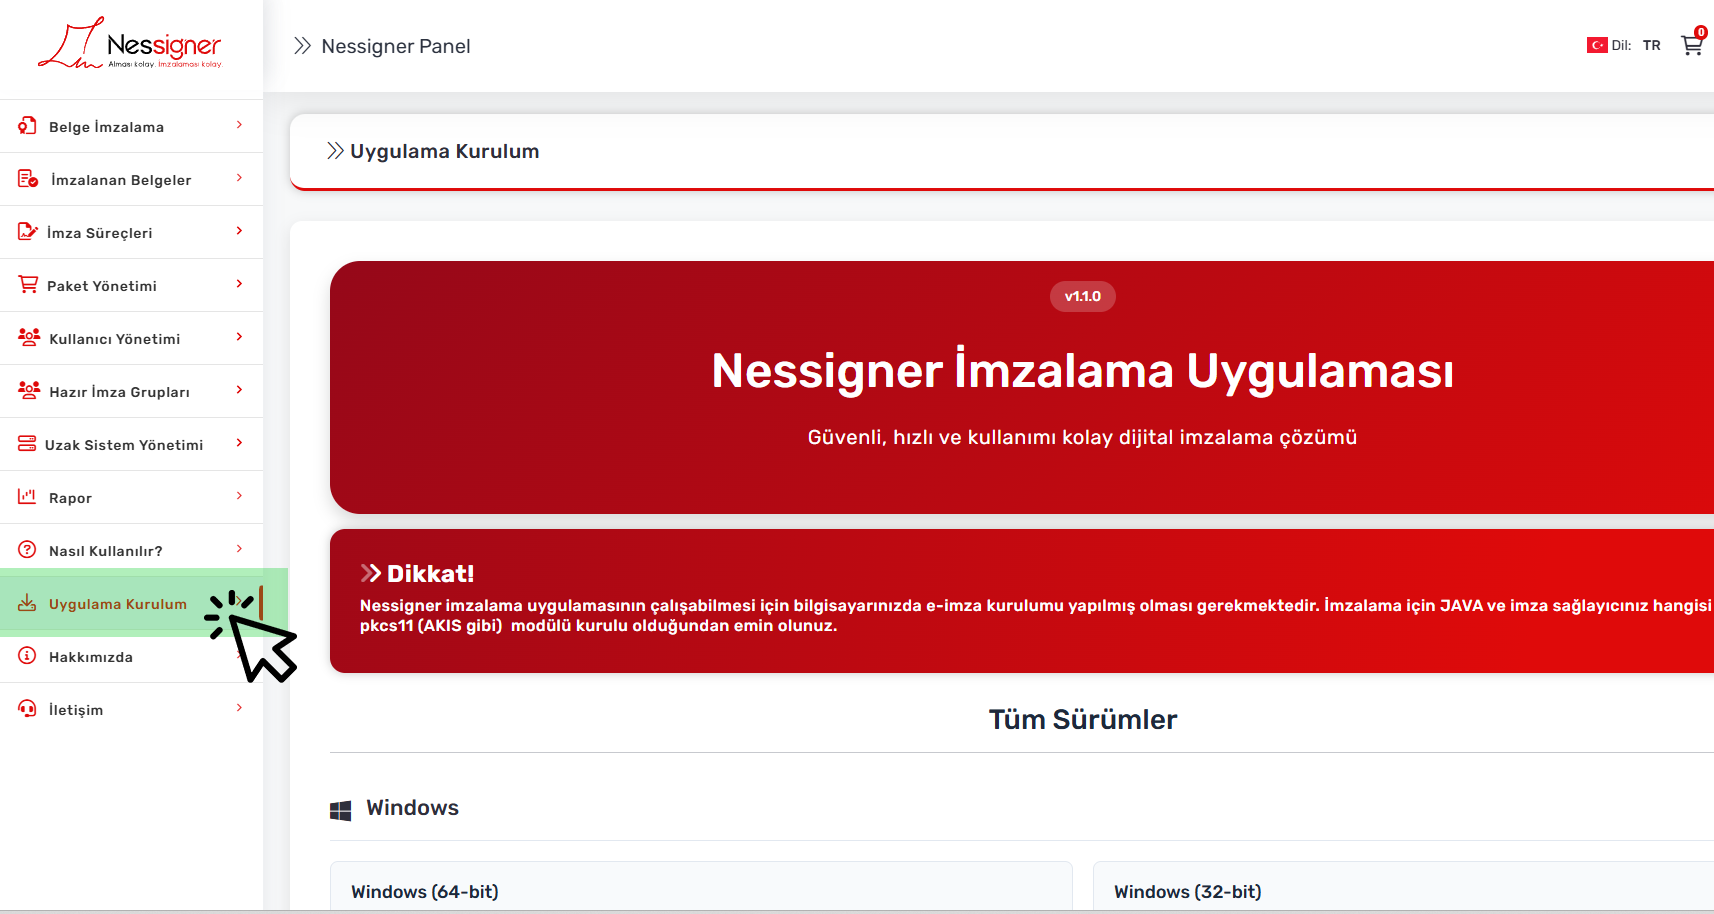Expand Hazır İmza Grupları chevron
The height and width of the screenshot is (914, 1714).
click(x=239, y=390)
